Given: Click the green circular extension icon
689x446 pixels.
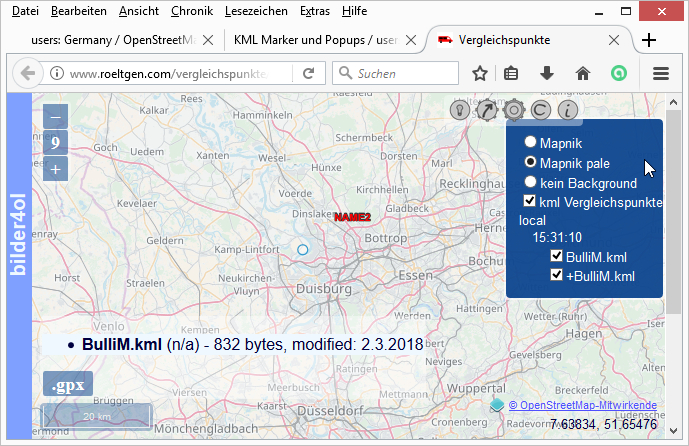Looking at the screenshot, I should click(619, 73).
